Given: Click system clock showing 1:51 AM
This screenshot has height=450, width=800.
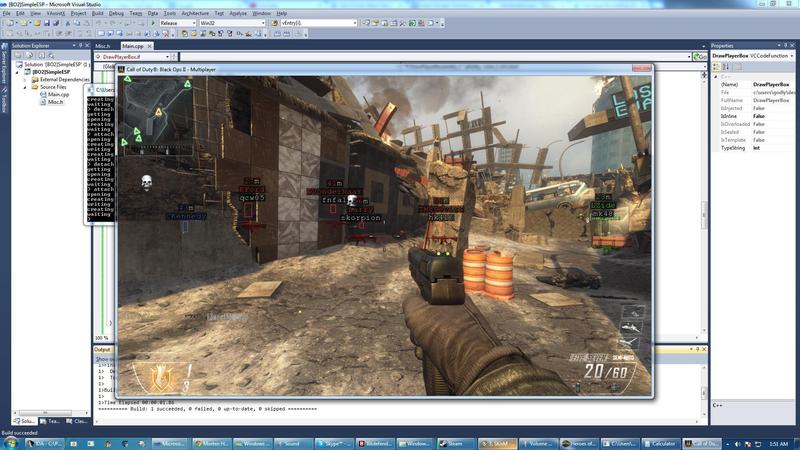Looking at the screenshot, I should pos(780,444).
